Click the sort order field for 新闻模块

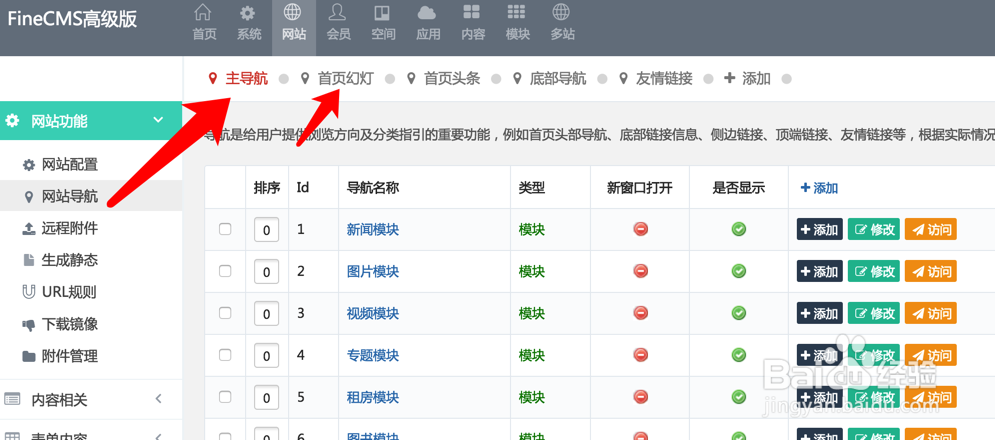pyautogui.click(x=267, y=230)
